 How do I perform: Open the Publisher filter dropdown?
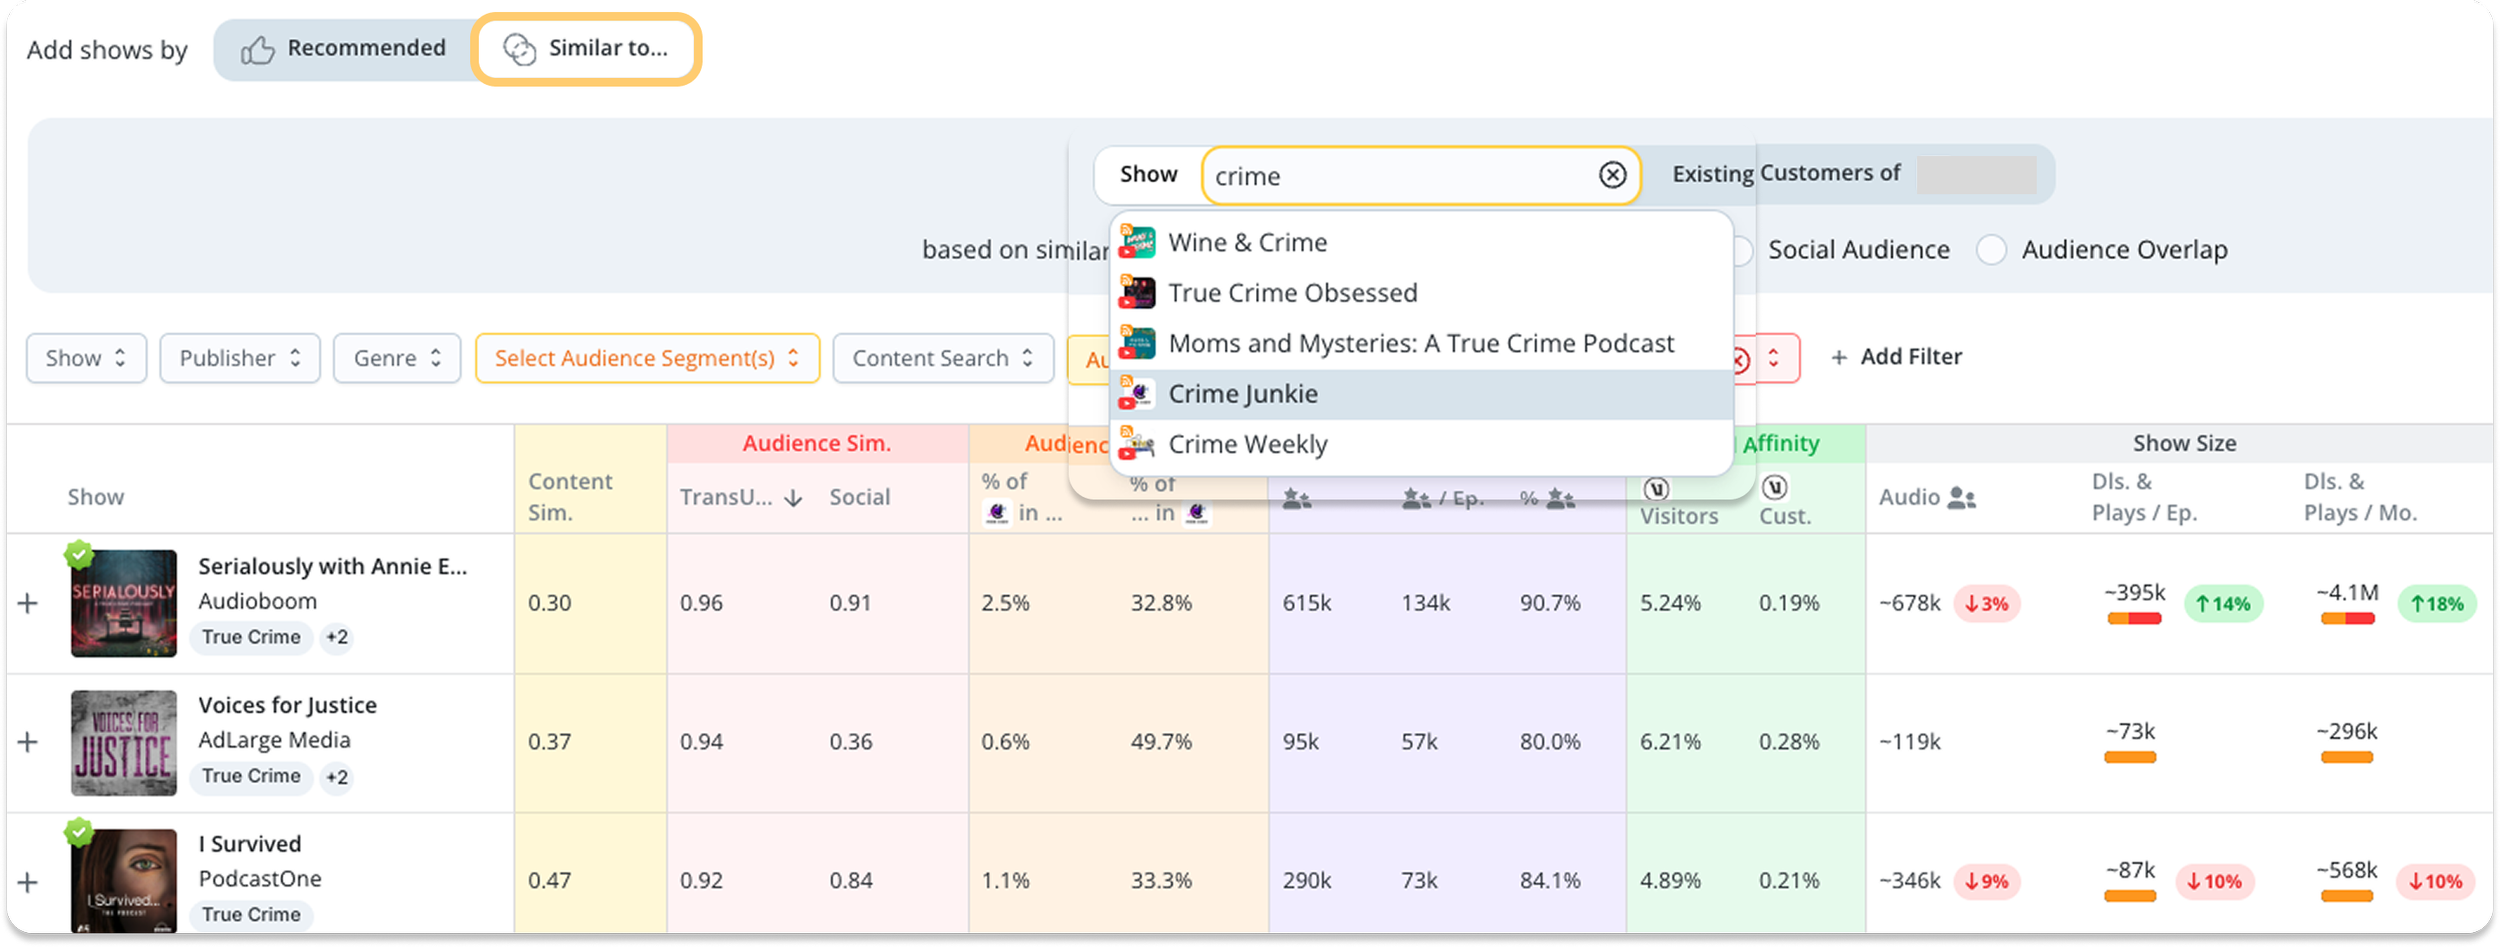tap(240, 358)
